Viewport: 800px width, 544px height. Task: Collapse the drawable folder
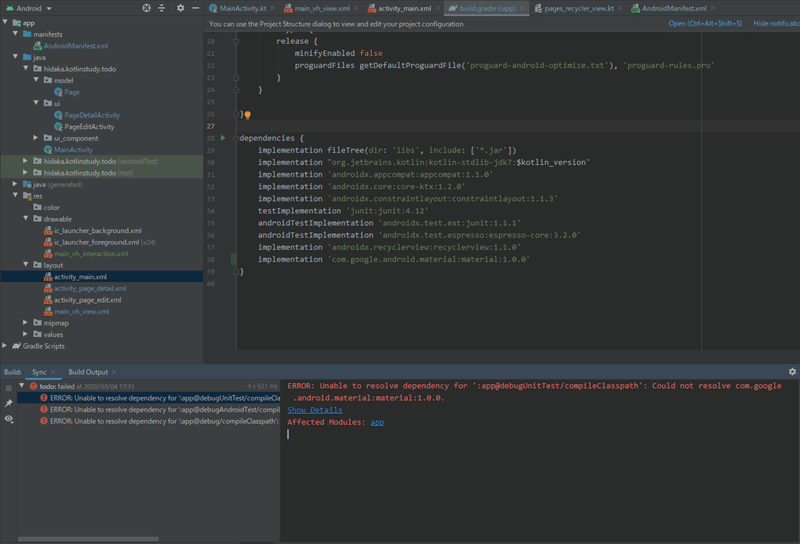click(26, 219)
